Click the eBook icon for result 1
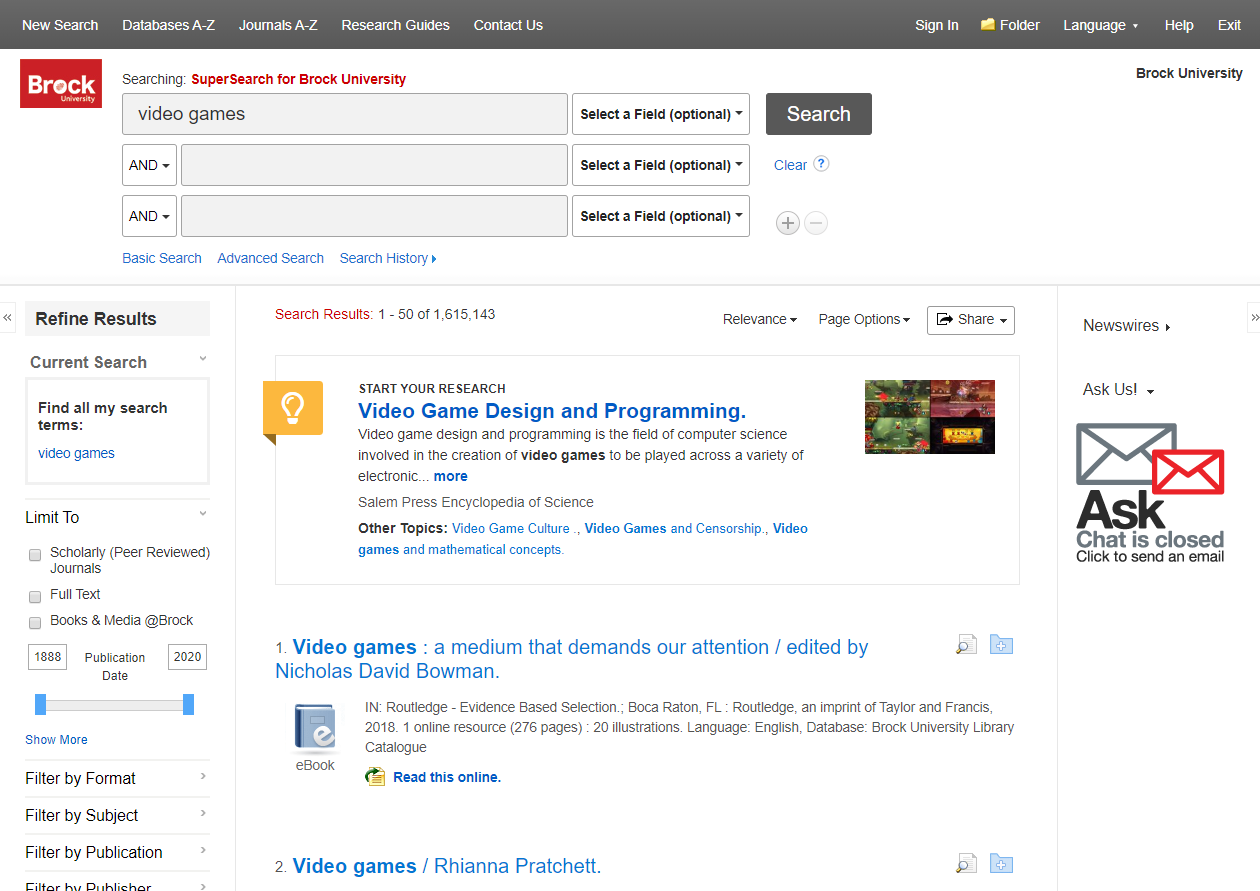 pyautogui.click(x=315, y=728)
